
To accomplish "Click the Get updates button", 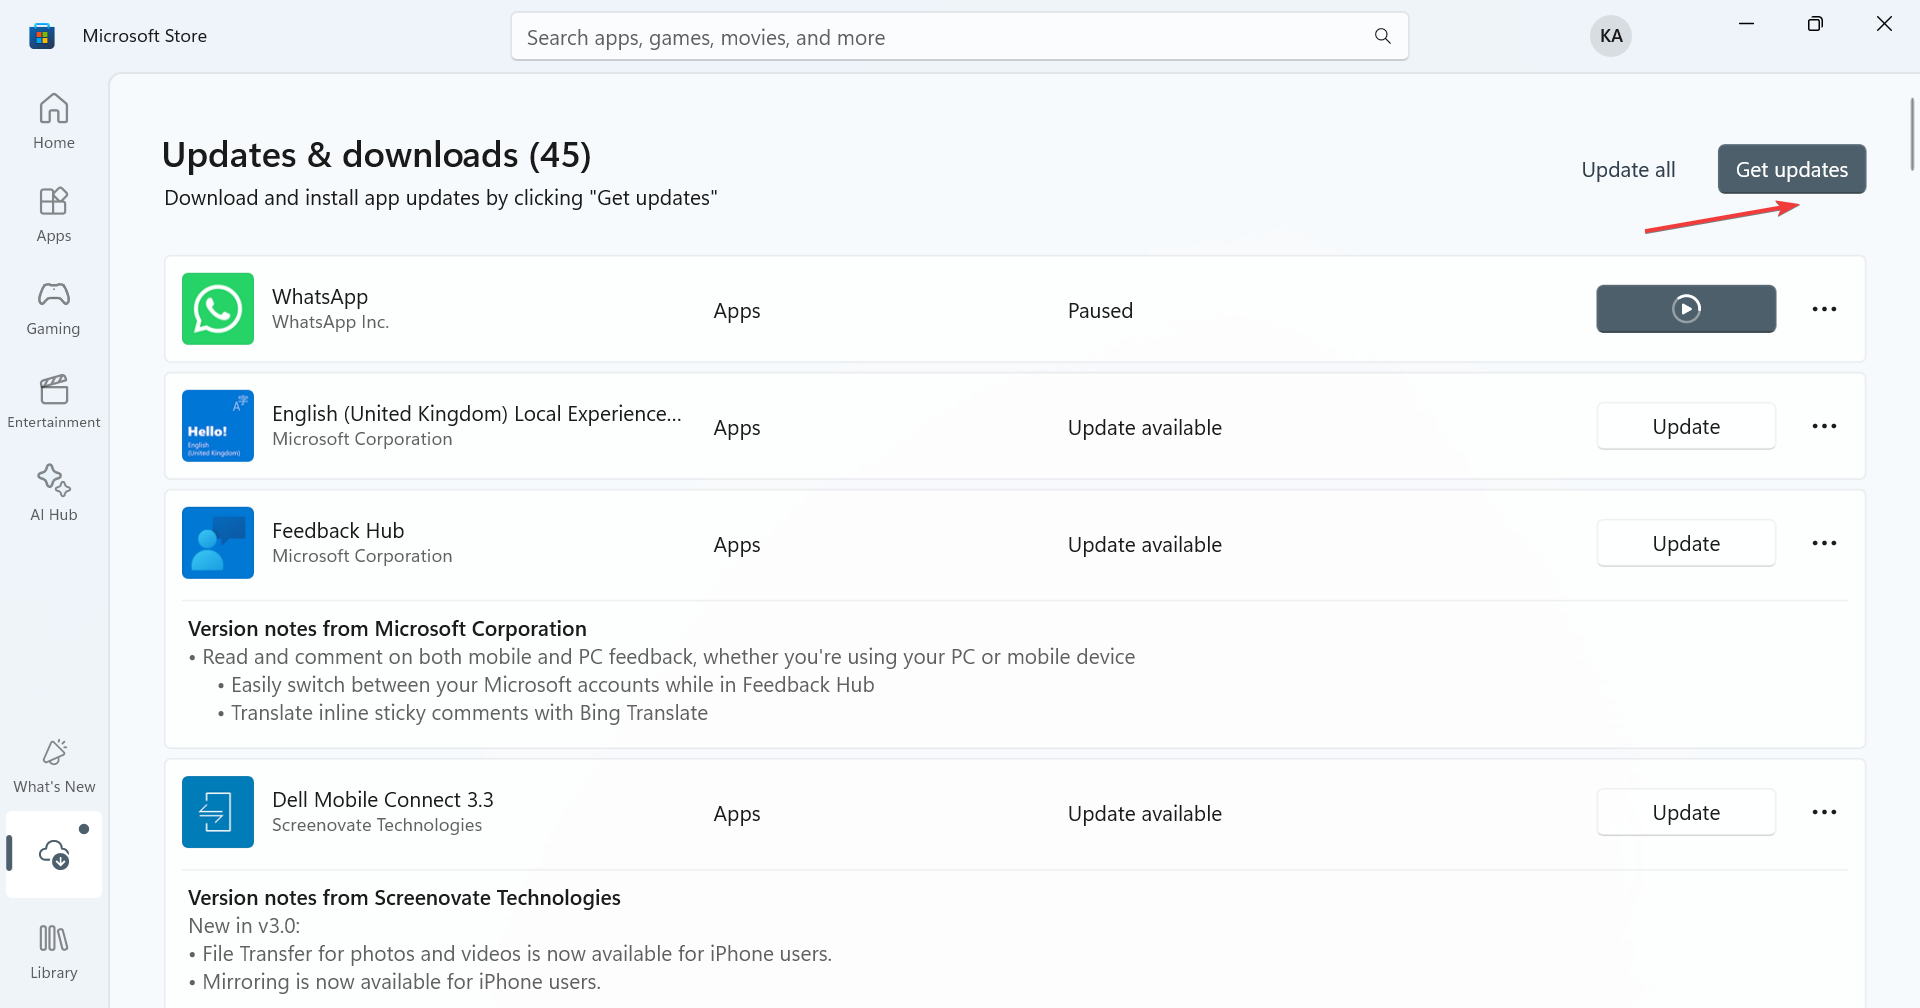I will coord(1791,170).
